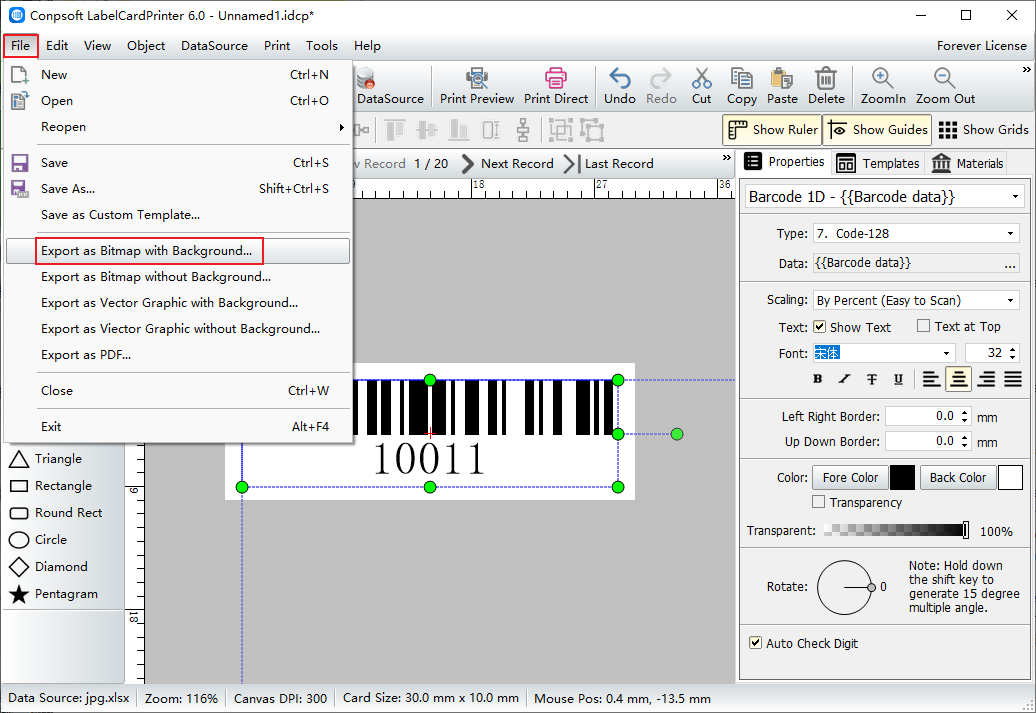This screenshot has width=1036, height=713.
Task: Adjust the Left Right Border stepper
Action: [x=965, y=416]
